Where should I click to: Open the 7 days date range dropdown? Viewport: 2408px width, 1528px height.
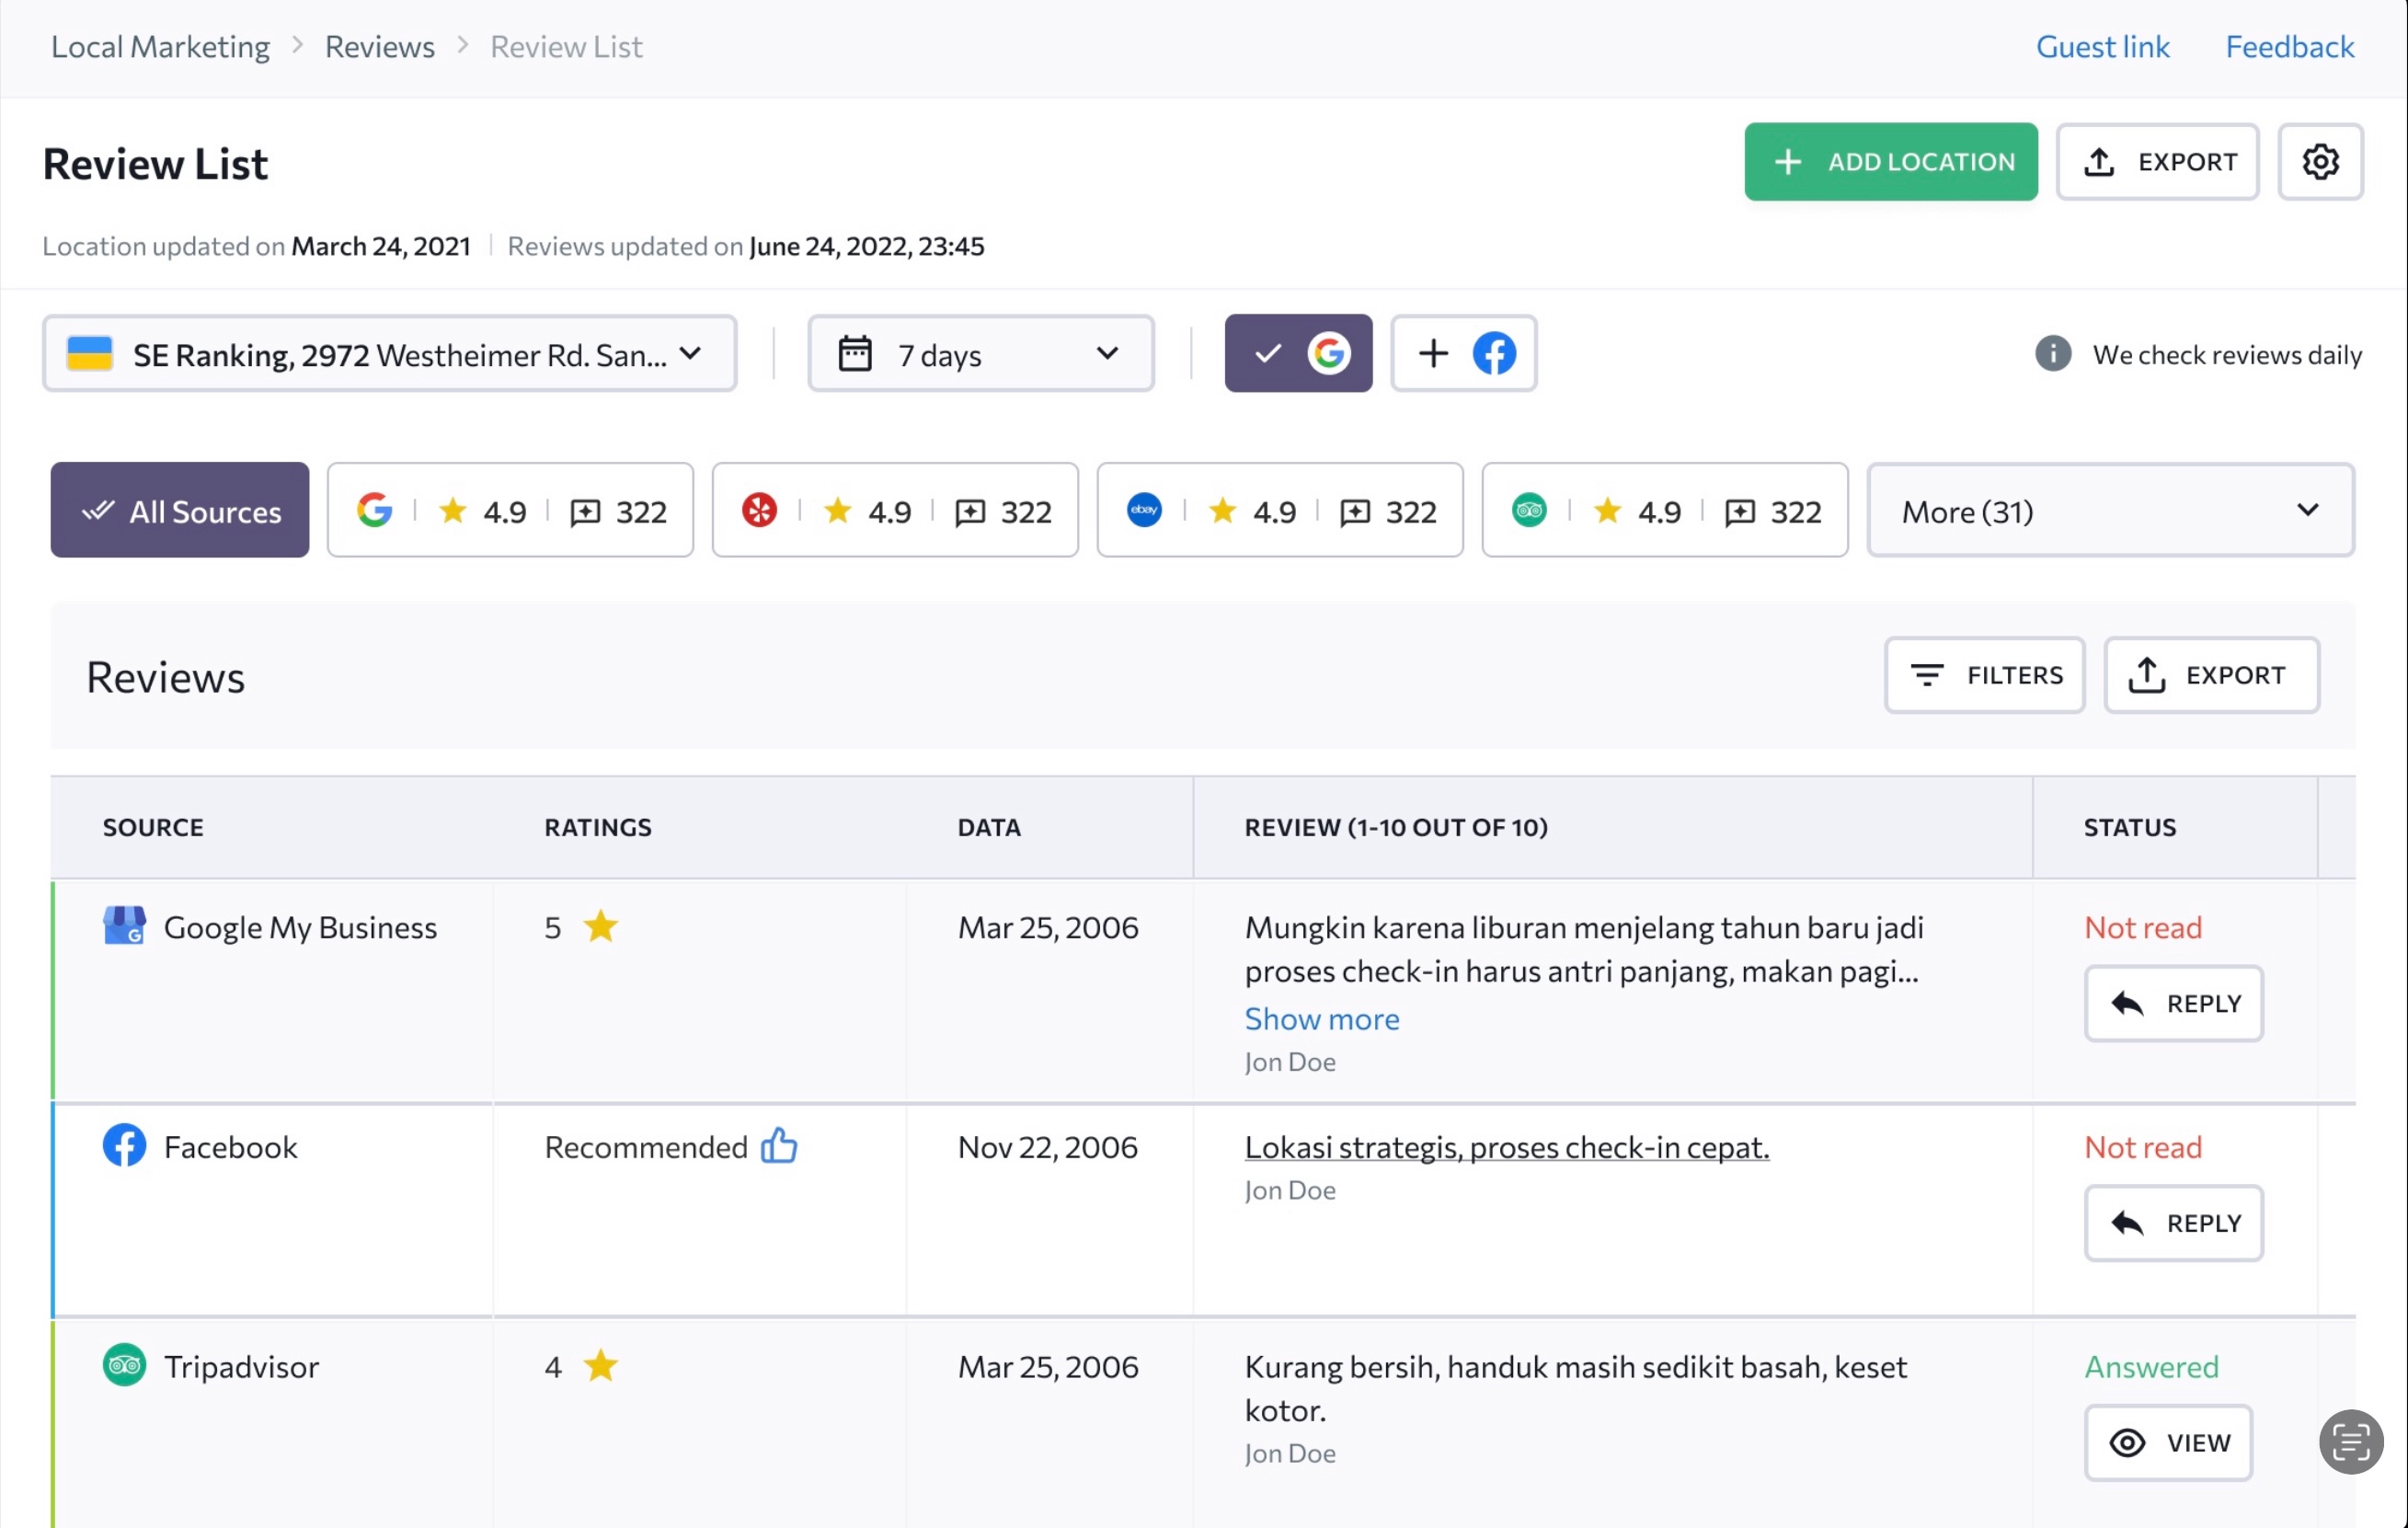click(x=979, y=353)
